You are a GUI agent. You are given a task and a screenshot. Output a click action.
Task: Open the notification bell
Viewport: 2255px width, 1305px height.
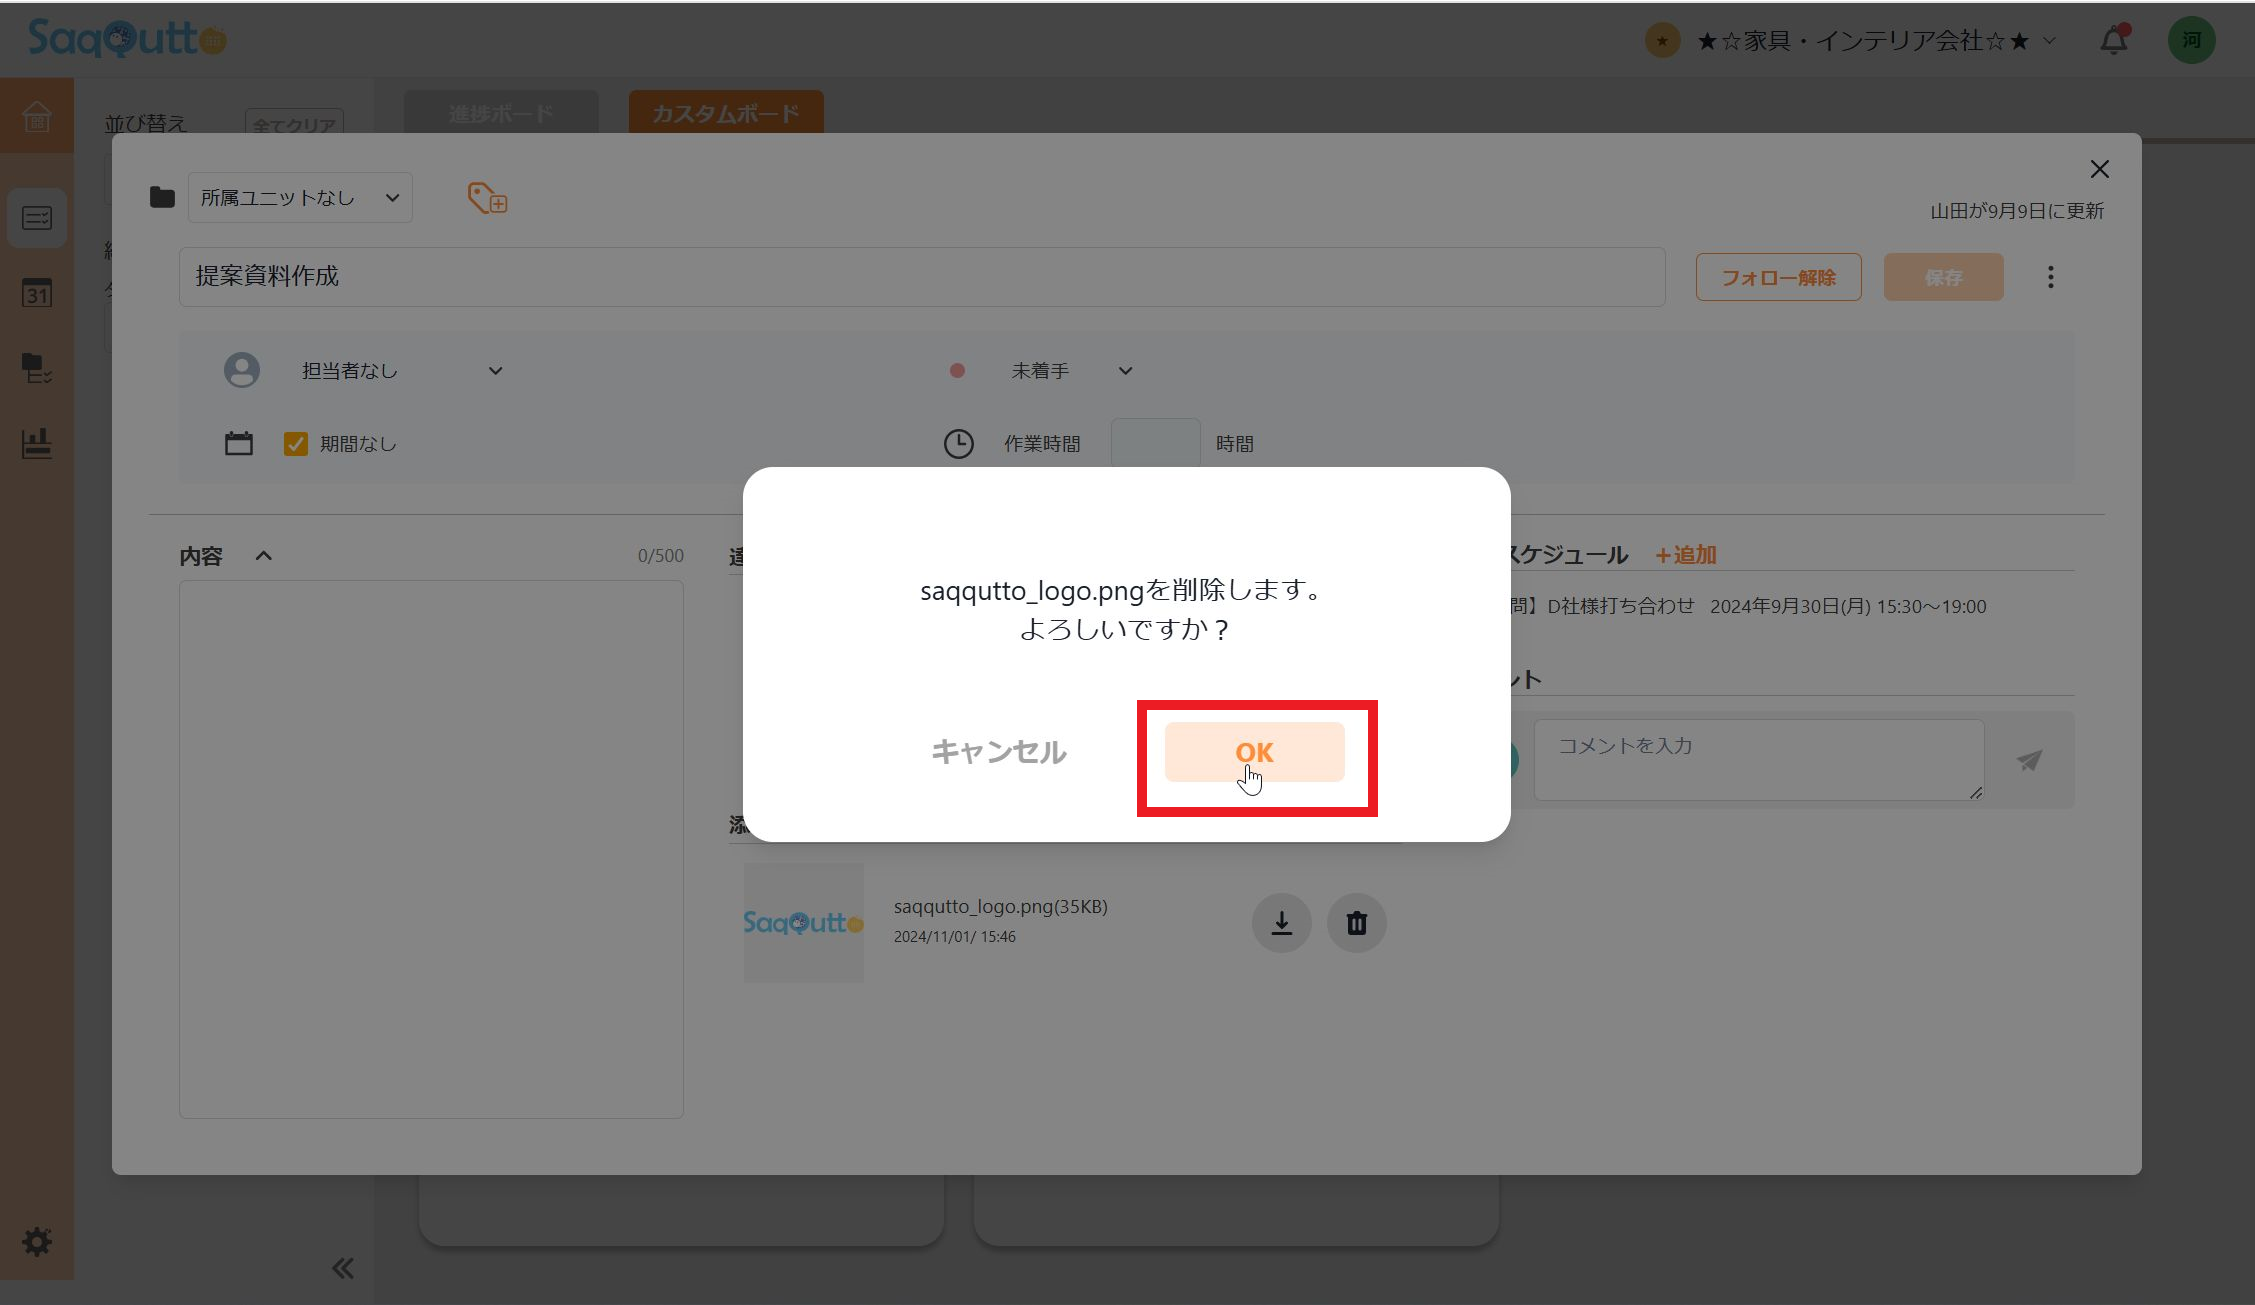(x=2113, y=41)
